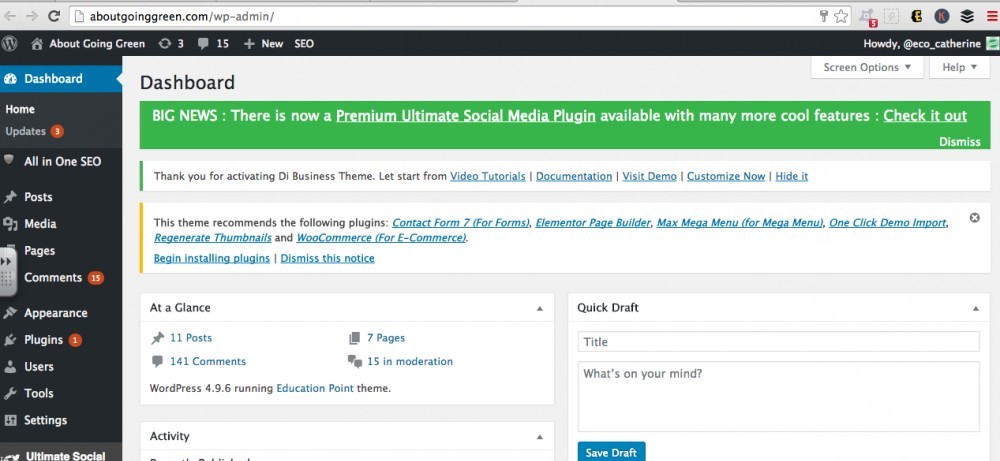Screen dimensions: 1000x461
Task: Click the Posts pushpin icon in sidebar
Action: 10,197
